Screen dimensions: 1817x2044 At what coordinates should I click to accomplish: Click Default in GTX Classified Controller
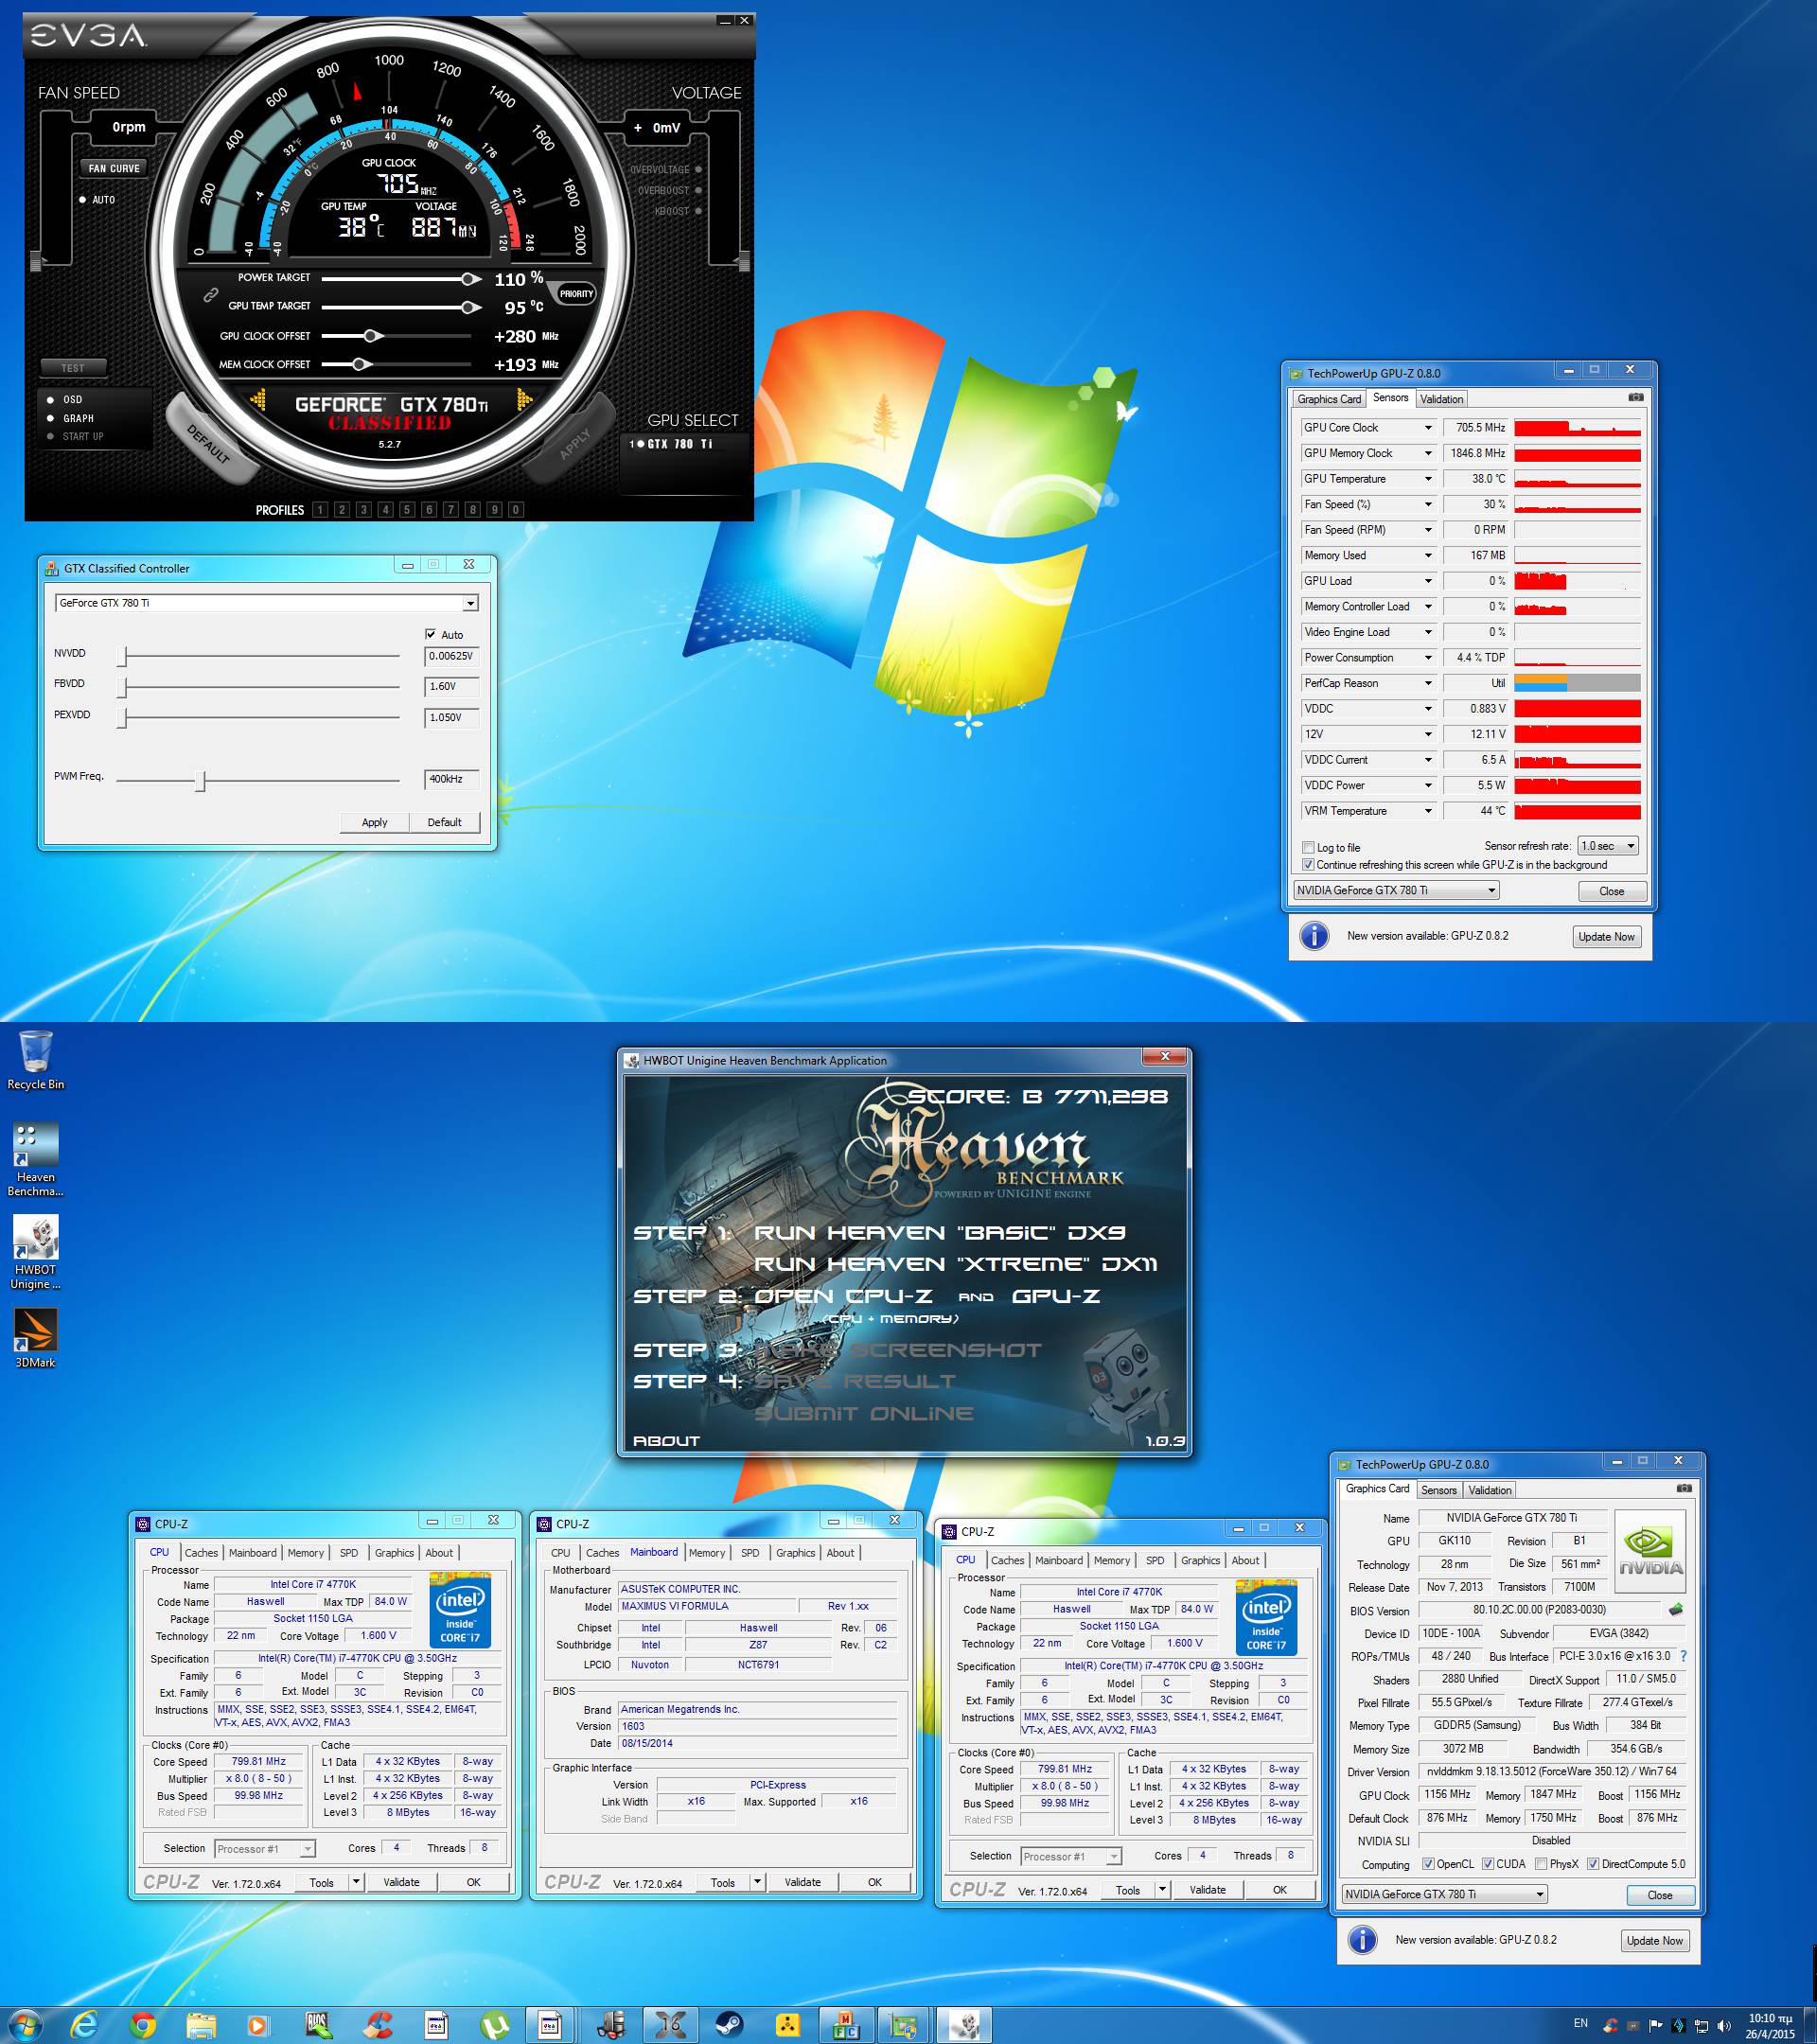444,822
